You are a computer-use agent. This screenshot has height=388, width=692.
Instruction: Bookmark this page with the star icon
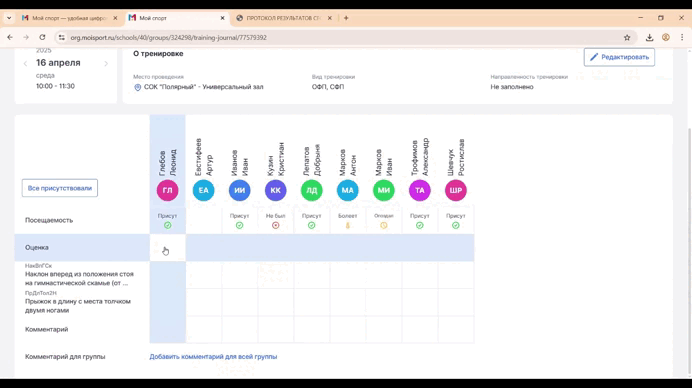click(x=627, y=38)
